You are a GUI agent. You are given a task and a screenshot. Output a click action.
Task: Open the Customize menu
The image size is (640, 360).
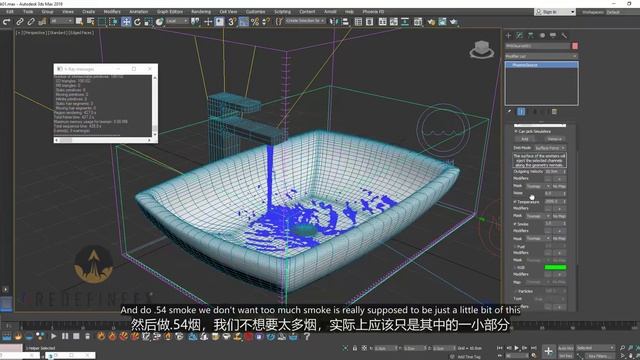pos(256,12)
